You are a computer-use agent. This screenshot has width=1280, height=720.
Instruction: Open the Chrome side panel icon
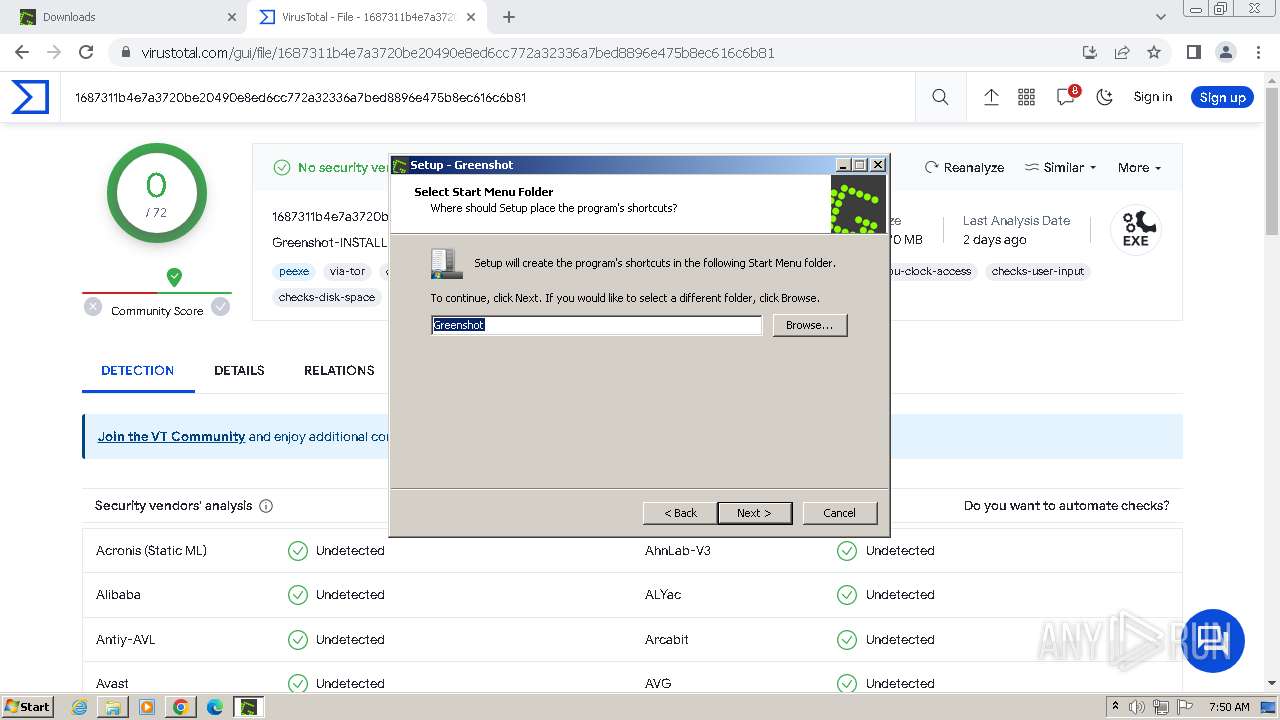pyautogui.click(x=1193, y=52)
